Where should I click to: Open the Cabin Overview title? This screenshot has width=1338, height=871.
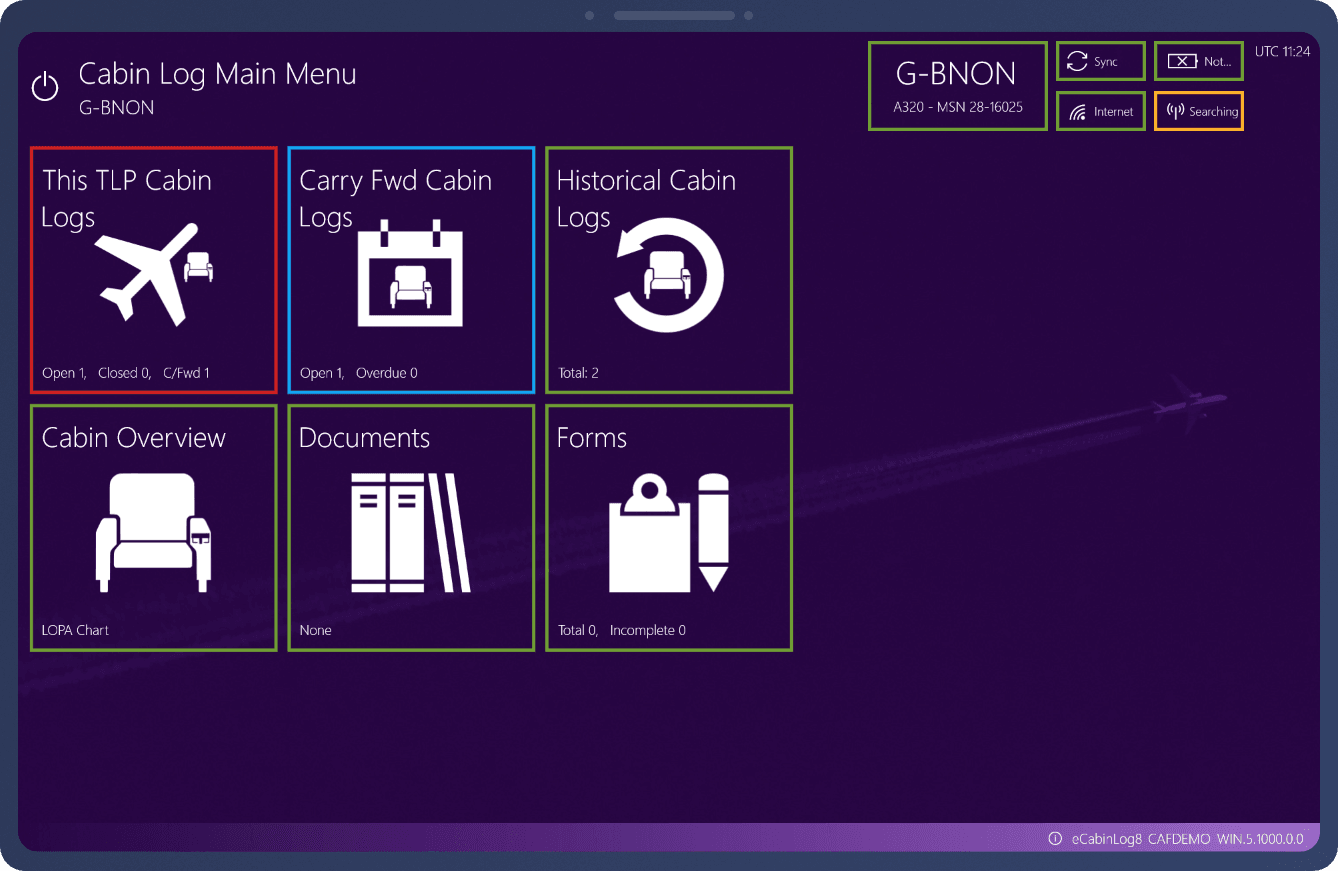tap(134, 438)
